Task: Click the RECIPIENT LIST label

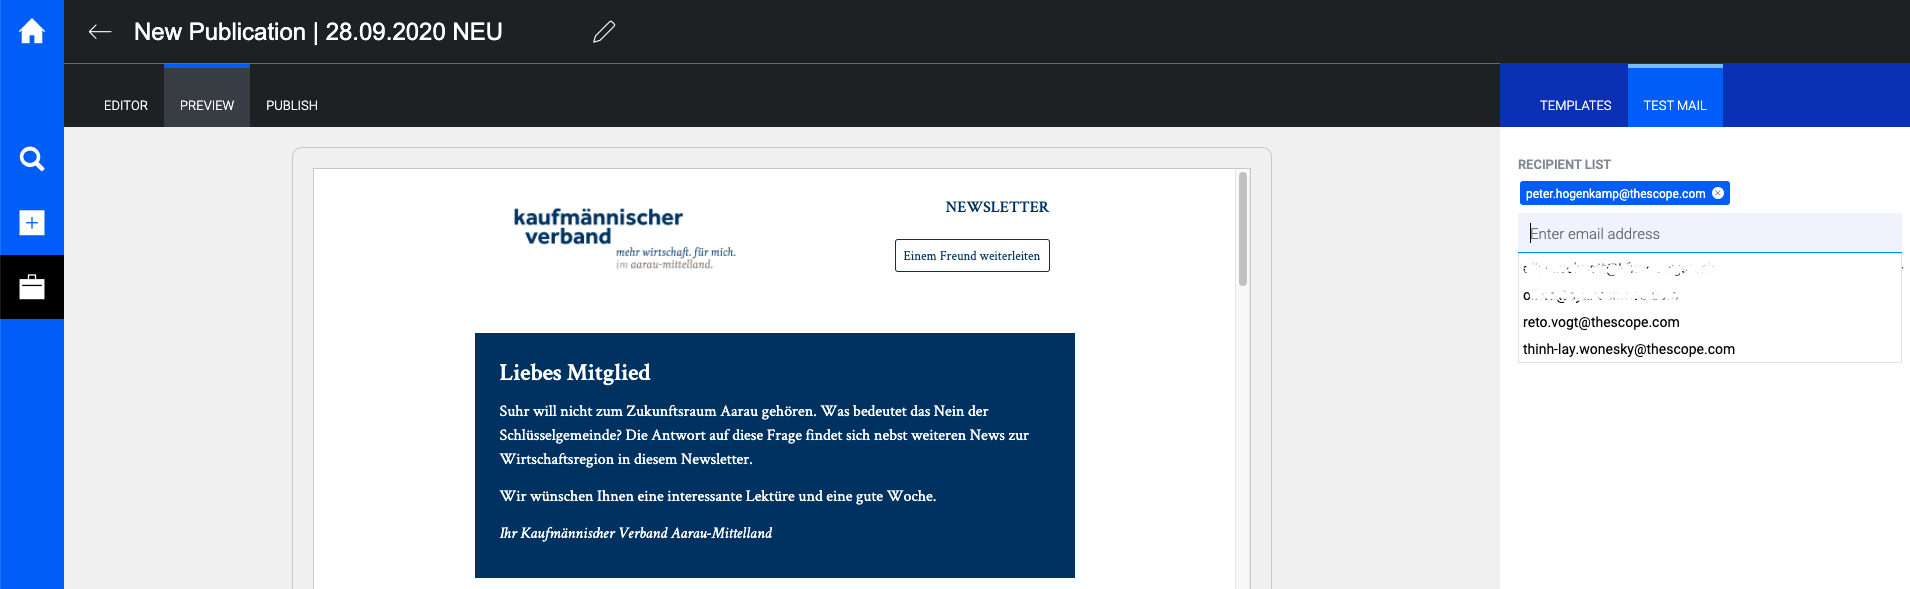Action: pyautogui.click(x=1564, y=164)
